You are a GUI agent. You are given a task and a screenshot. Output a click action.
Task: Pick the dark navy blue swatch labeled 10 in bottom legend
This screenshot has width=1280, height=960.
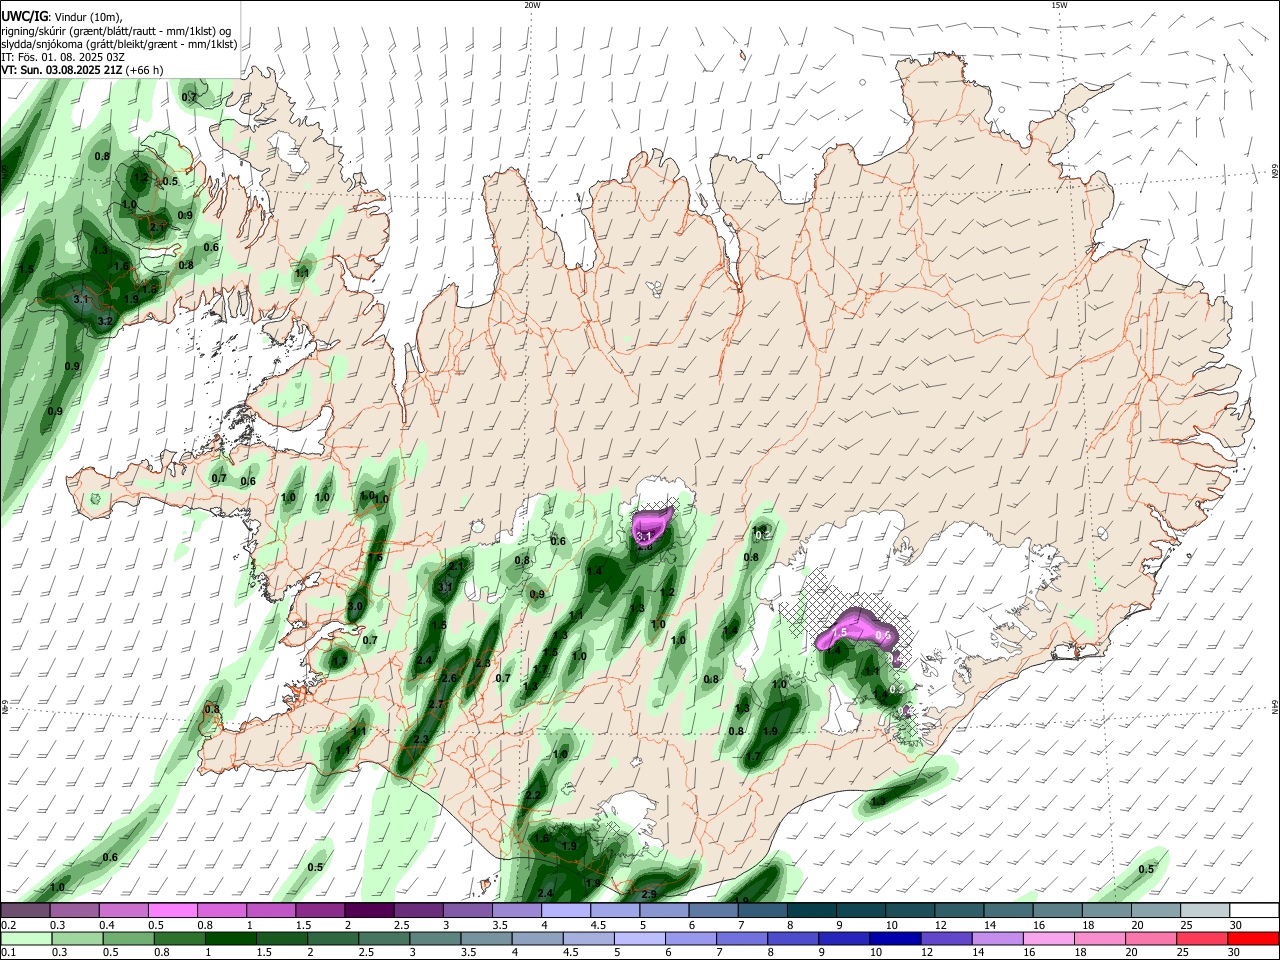point(894,938)
